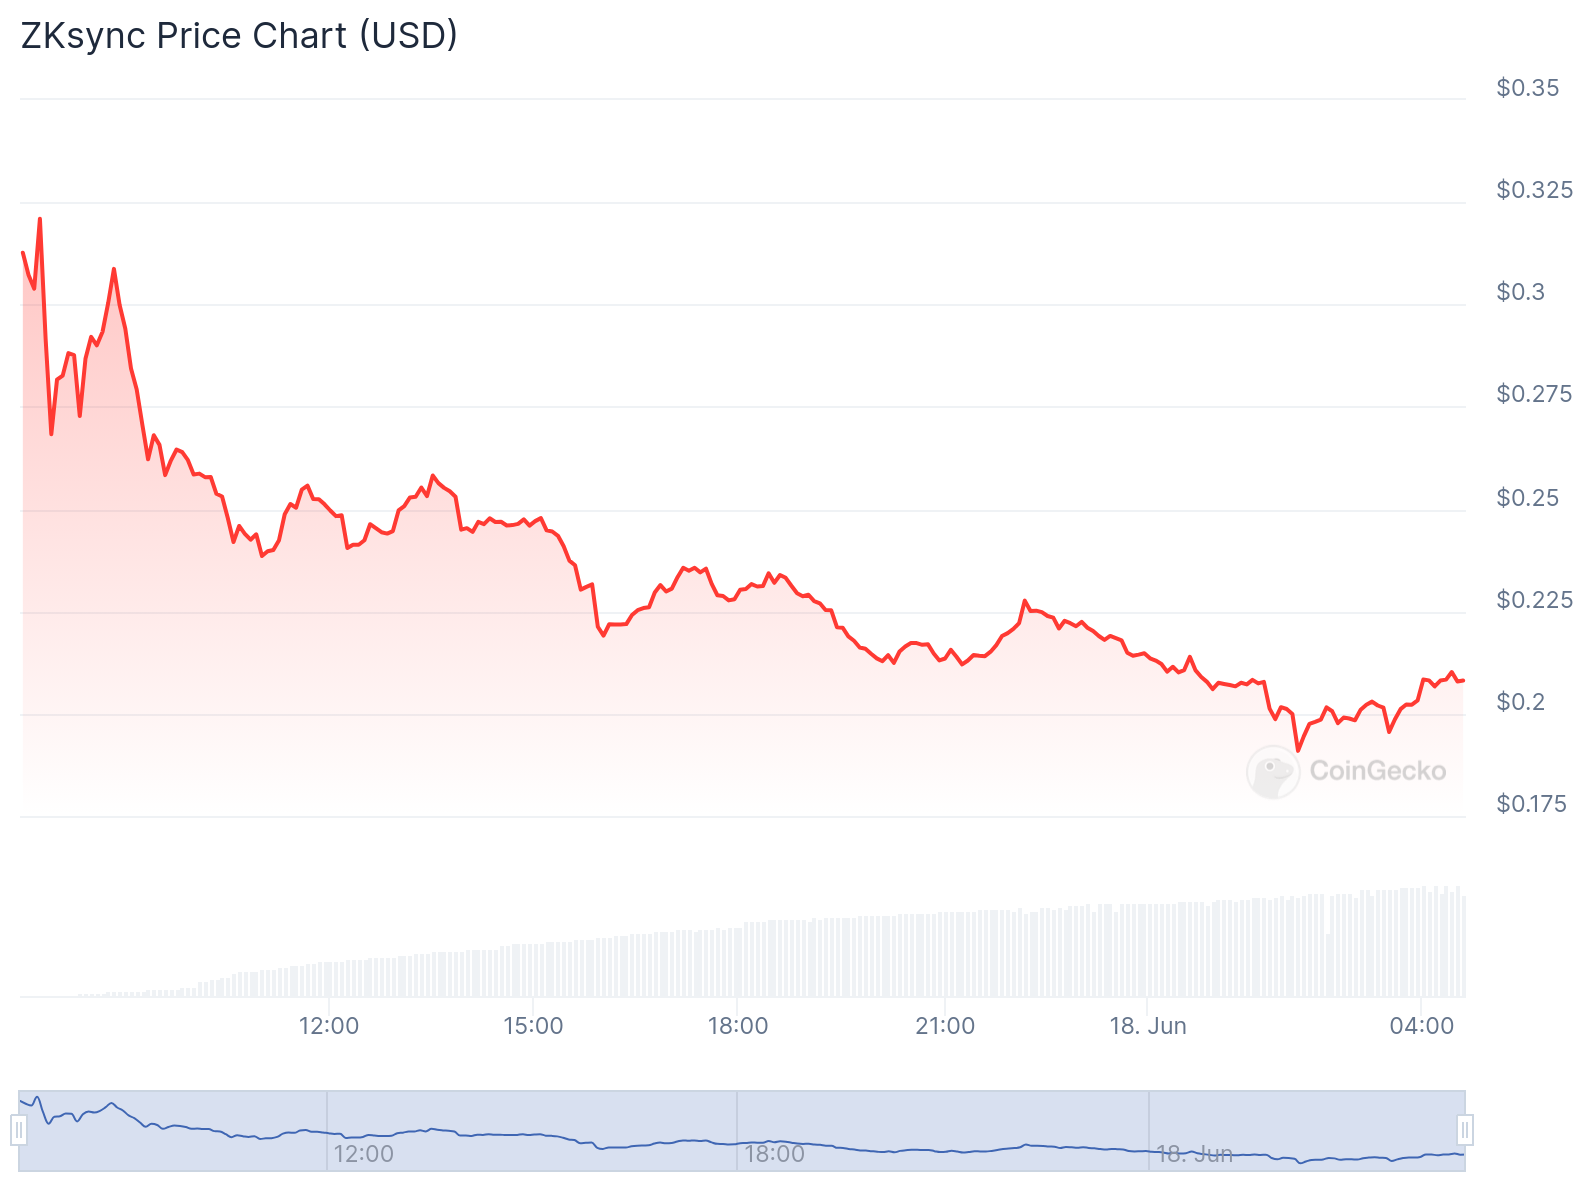Click the 21:00 time axis label
Screen dimensions: 1592x1200
click(x=945, y=1026)
